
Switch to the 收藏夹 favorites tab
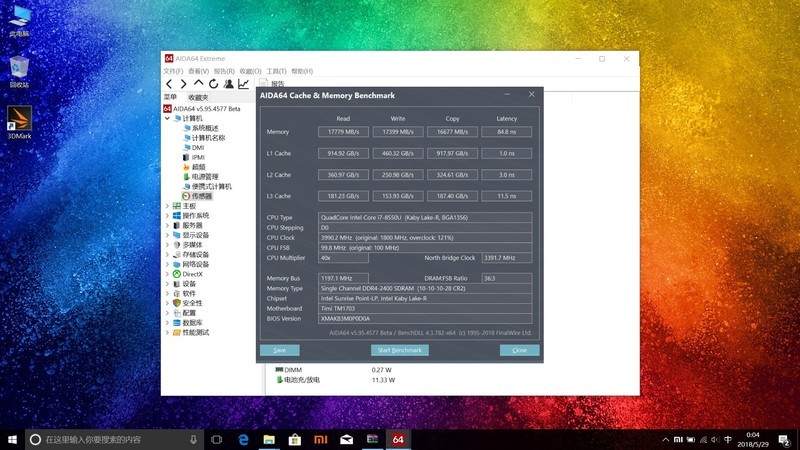coord(198,97)
